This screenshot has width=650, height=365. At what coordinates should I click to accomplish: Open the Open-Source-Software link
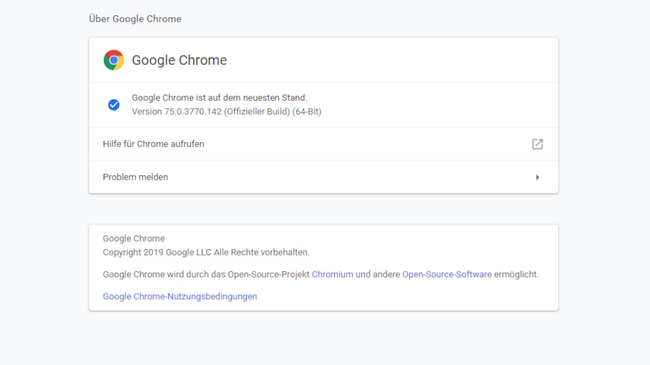[447, 274]
